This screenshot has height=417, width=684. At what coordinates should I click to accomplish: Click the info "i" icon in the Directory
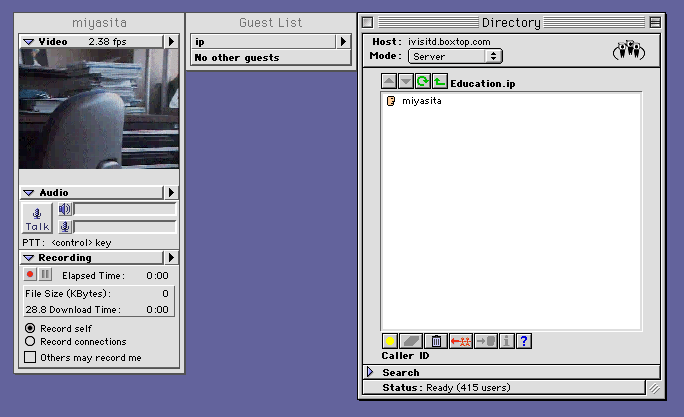pos(507,341)
